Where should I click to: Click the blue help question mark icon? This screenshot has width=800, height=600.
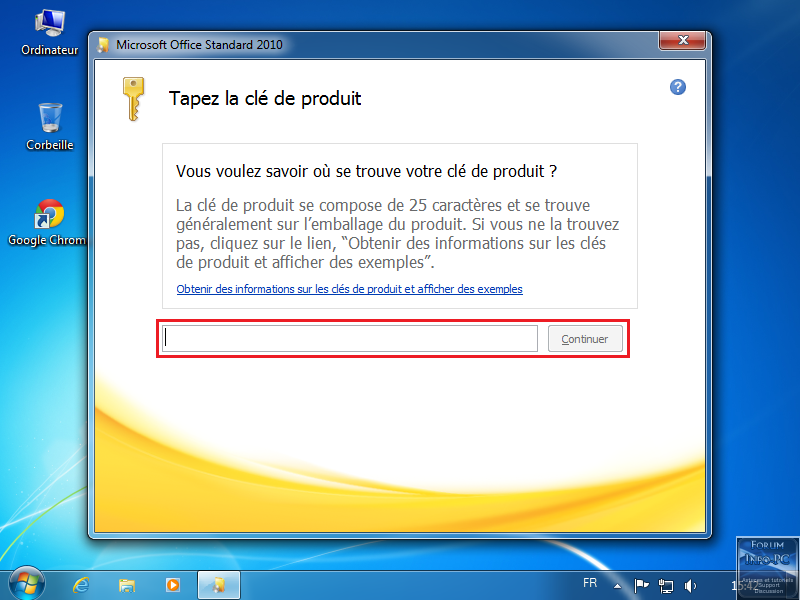pyautogui.click(x=678, y=87)
